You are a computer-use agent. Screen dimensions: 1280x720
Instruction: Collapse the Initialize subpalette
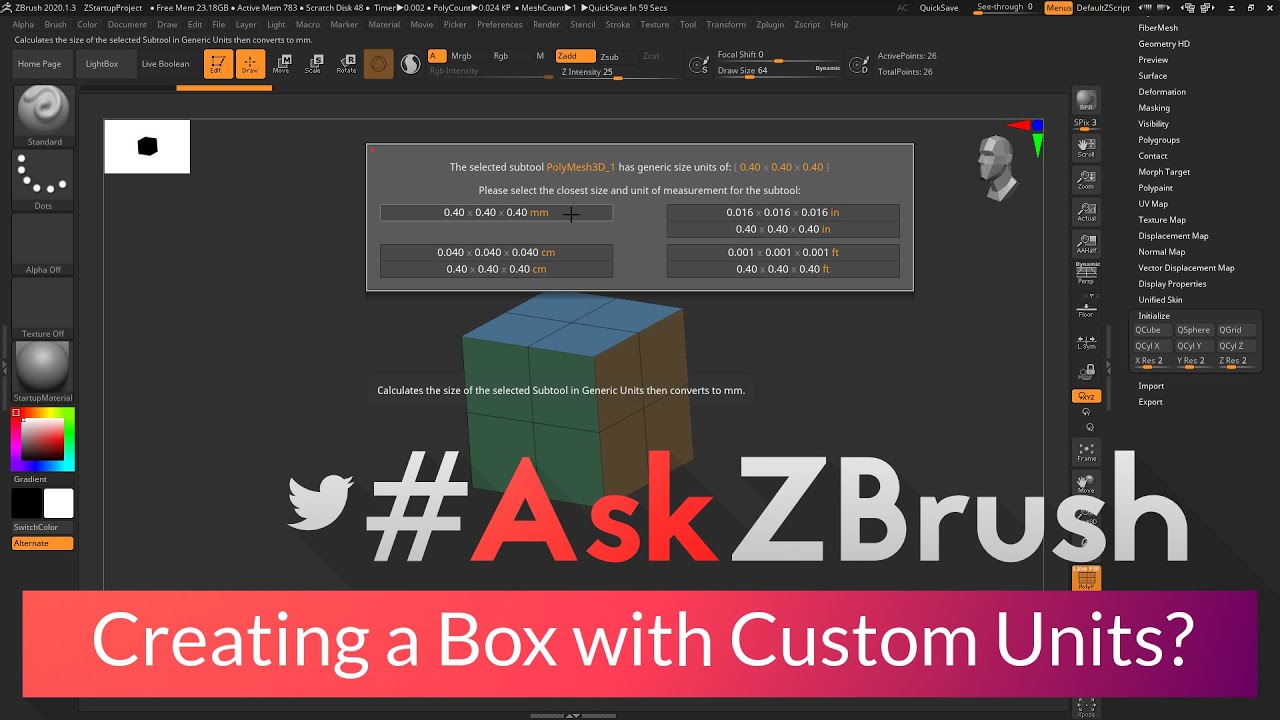pyautogui.click(x=1154, y=316)
